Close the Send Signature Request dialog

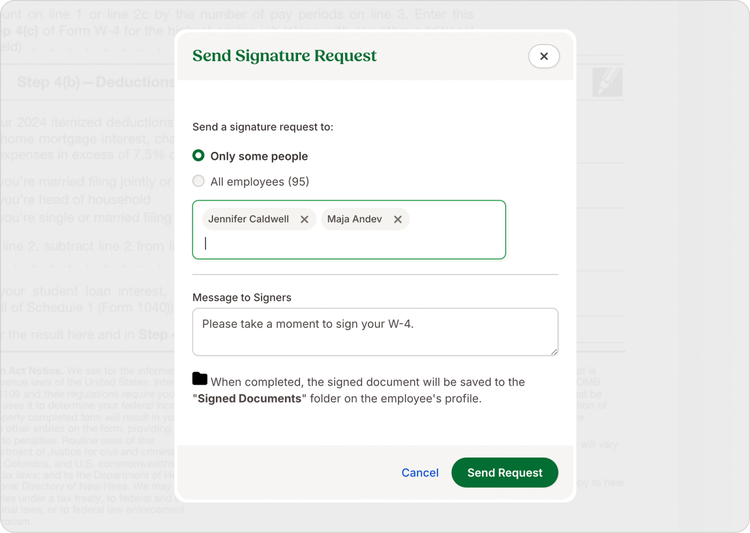tap(544, 56)
